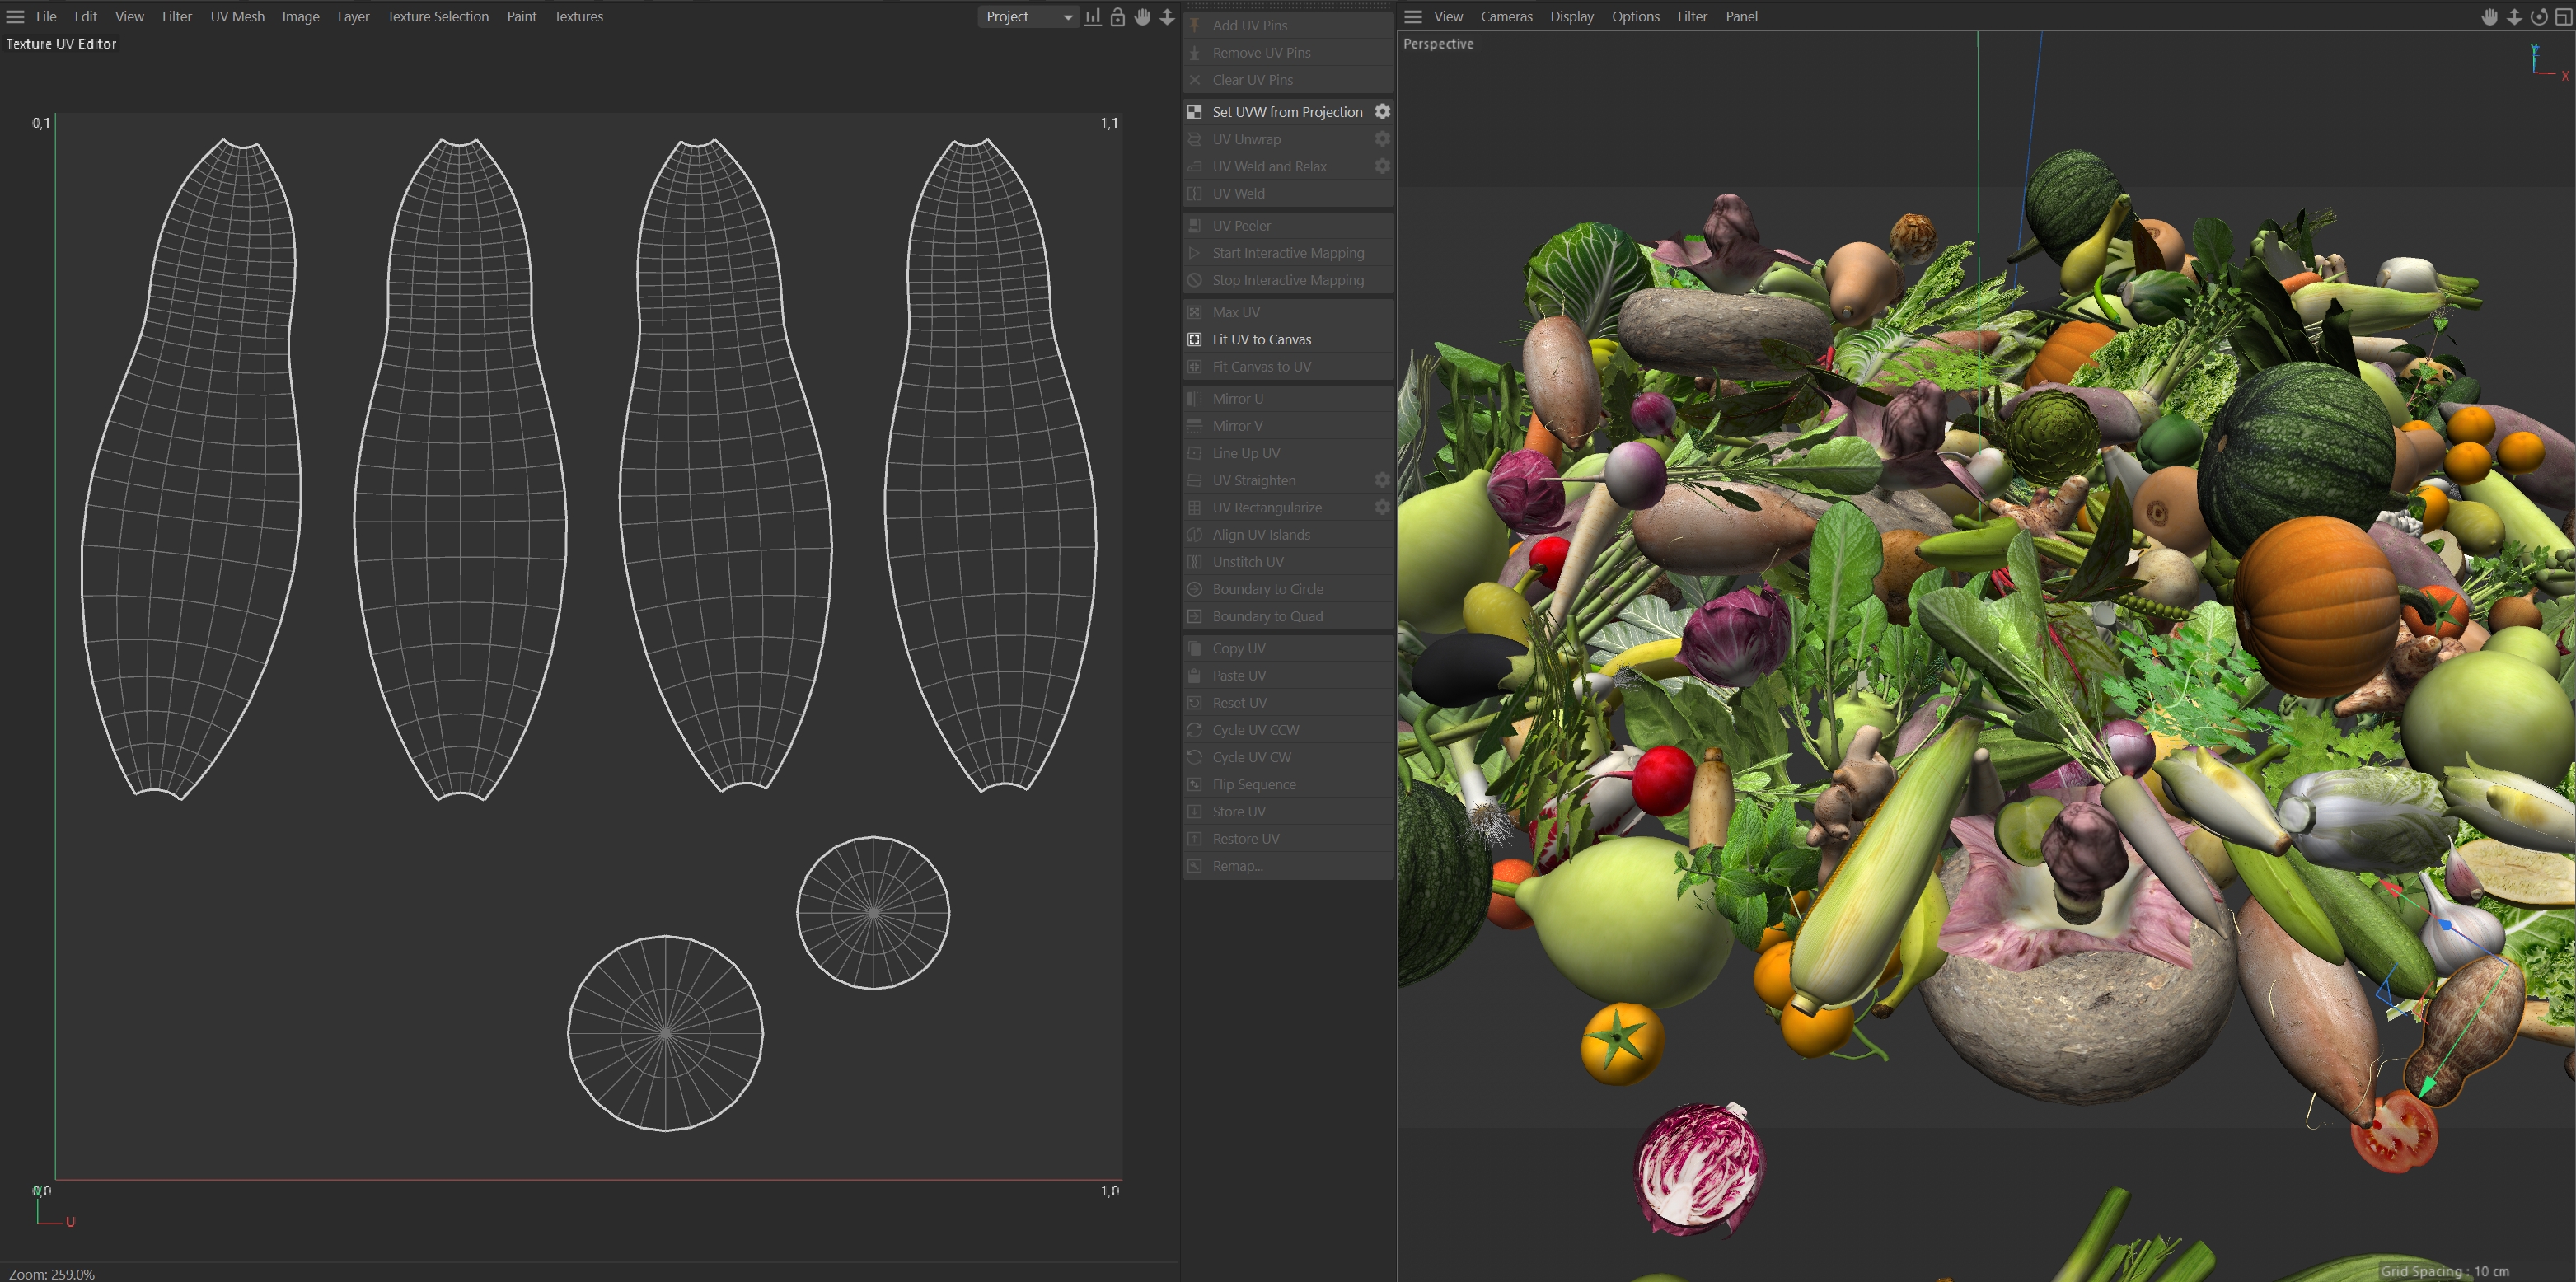This screenshot has width=2576, height=1282.
Task: Click the histogram bars icon beside Project
Action: tap(1093, 17)
